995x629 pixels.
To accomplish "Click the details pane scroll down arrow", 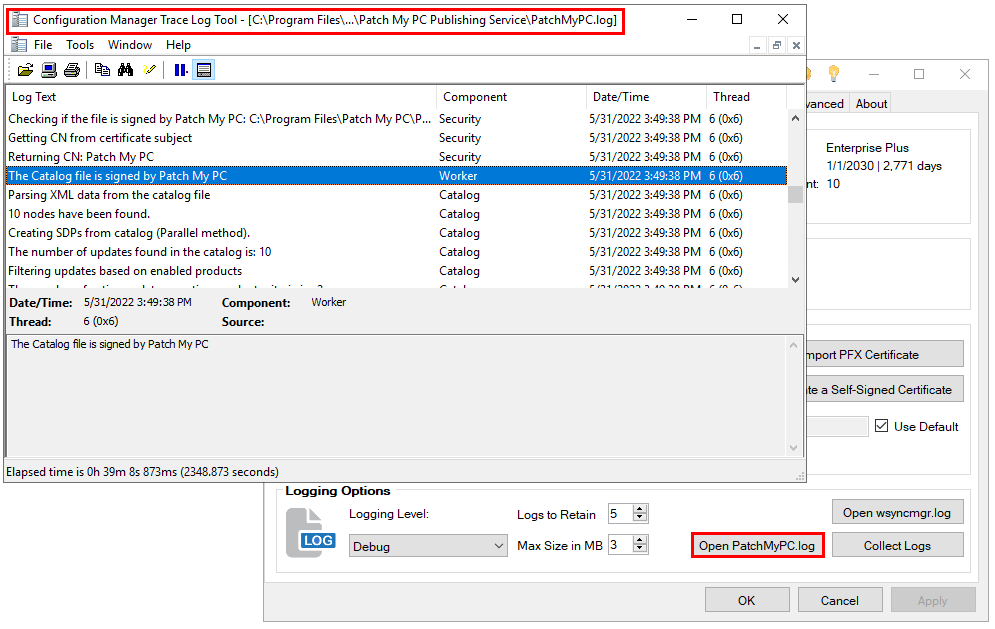I will (793, 447).
